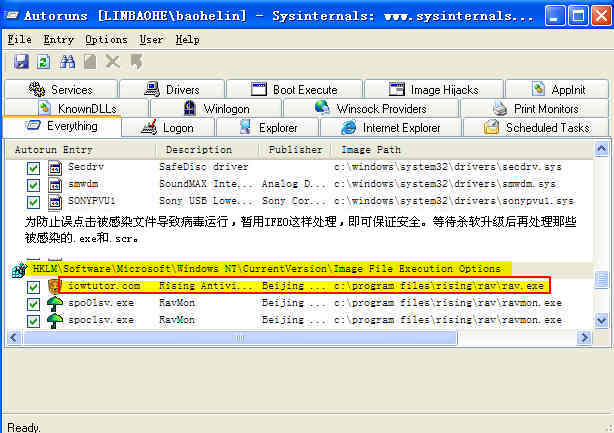Open the Help menu
The height and width of the screenshot is (433, 614).
188,40
